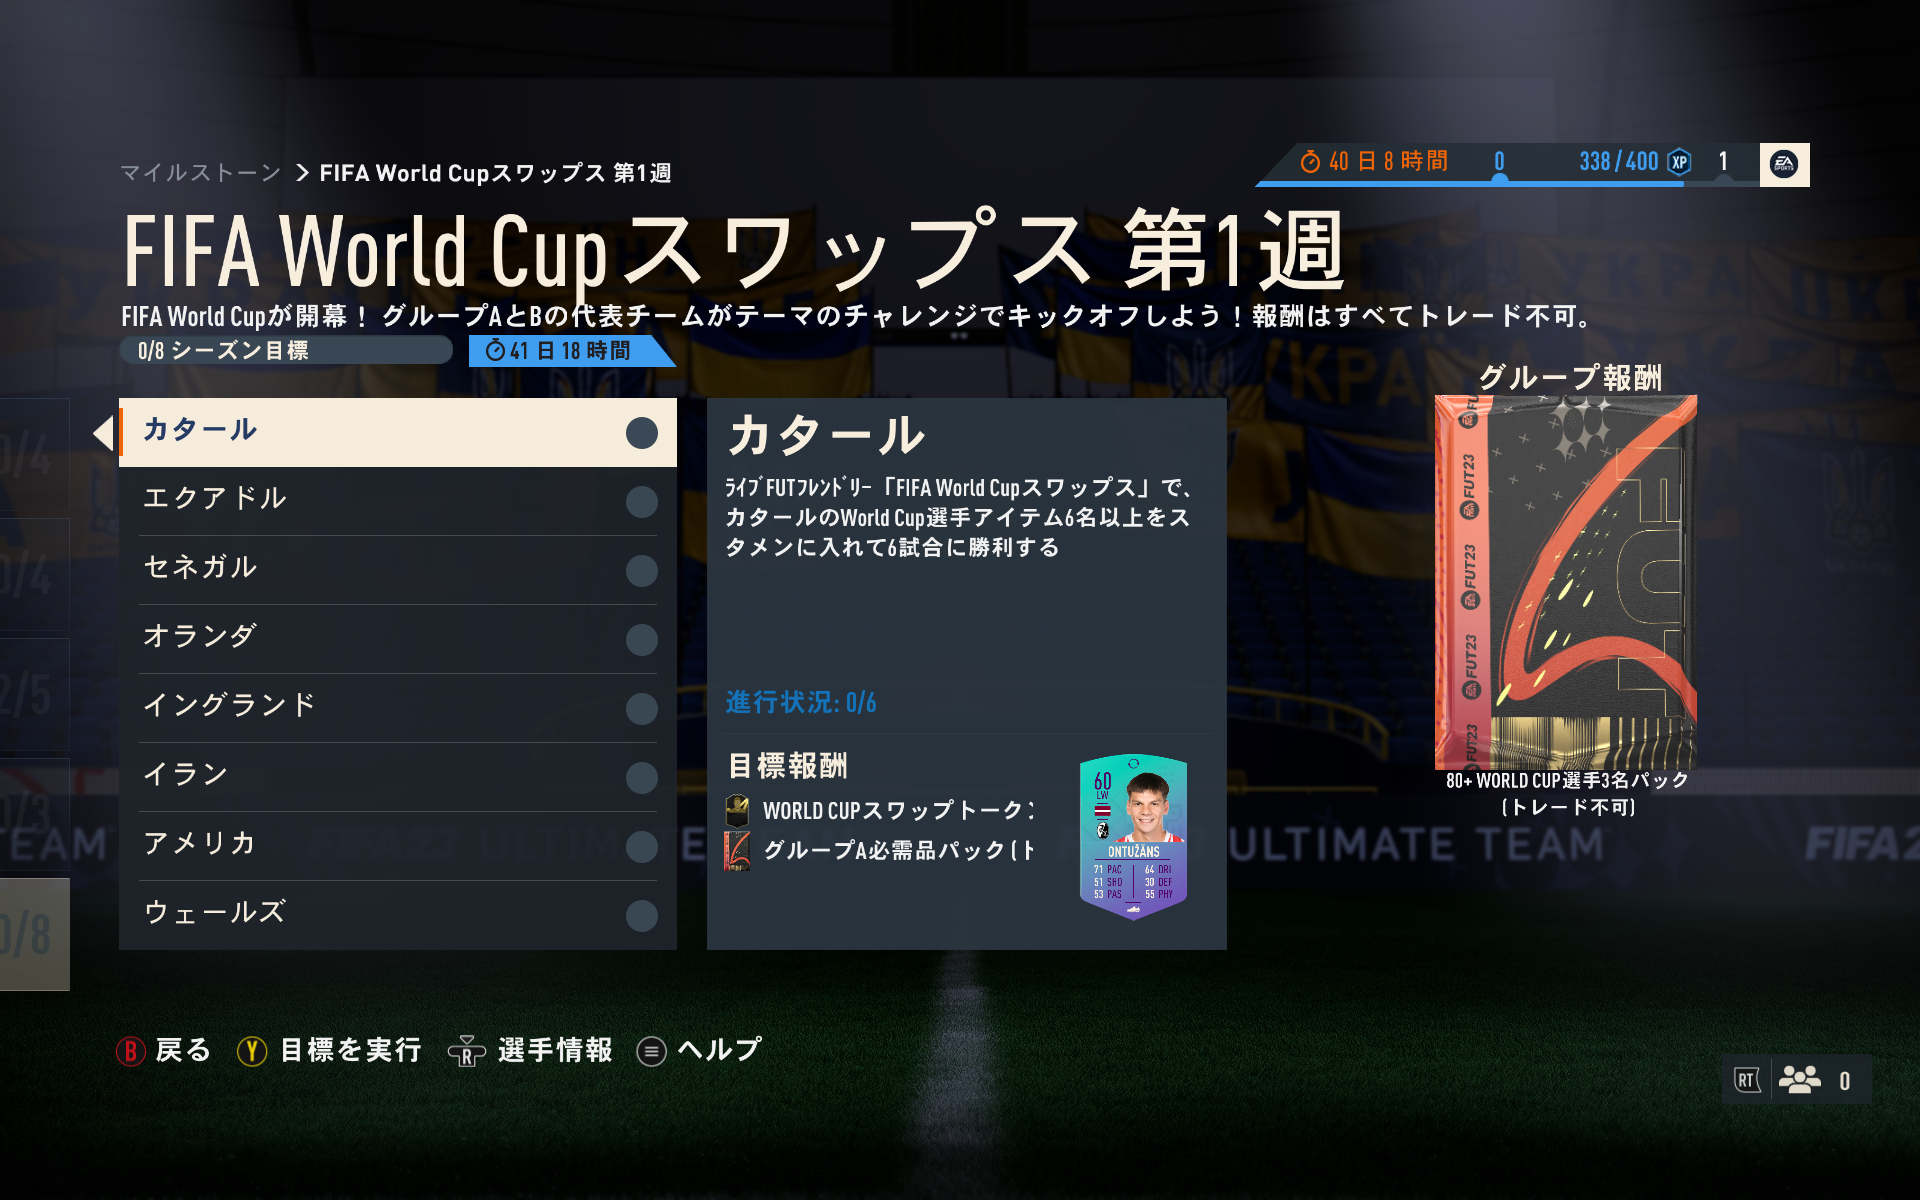Viewport: 1920px width, 1200px height.
Task: Click the breadcrumb chevron after マイルストーン
Action: pos(302,173)
